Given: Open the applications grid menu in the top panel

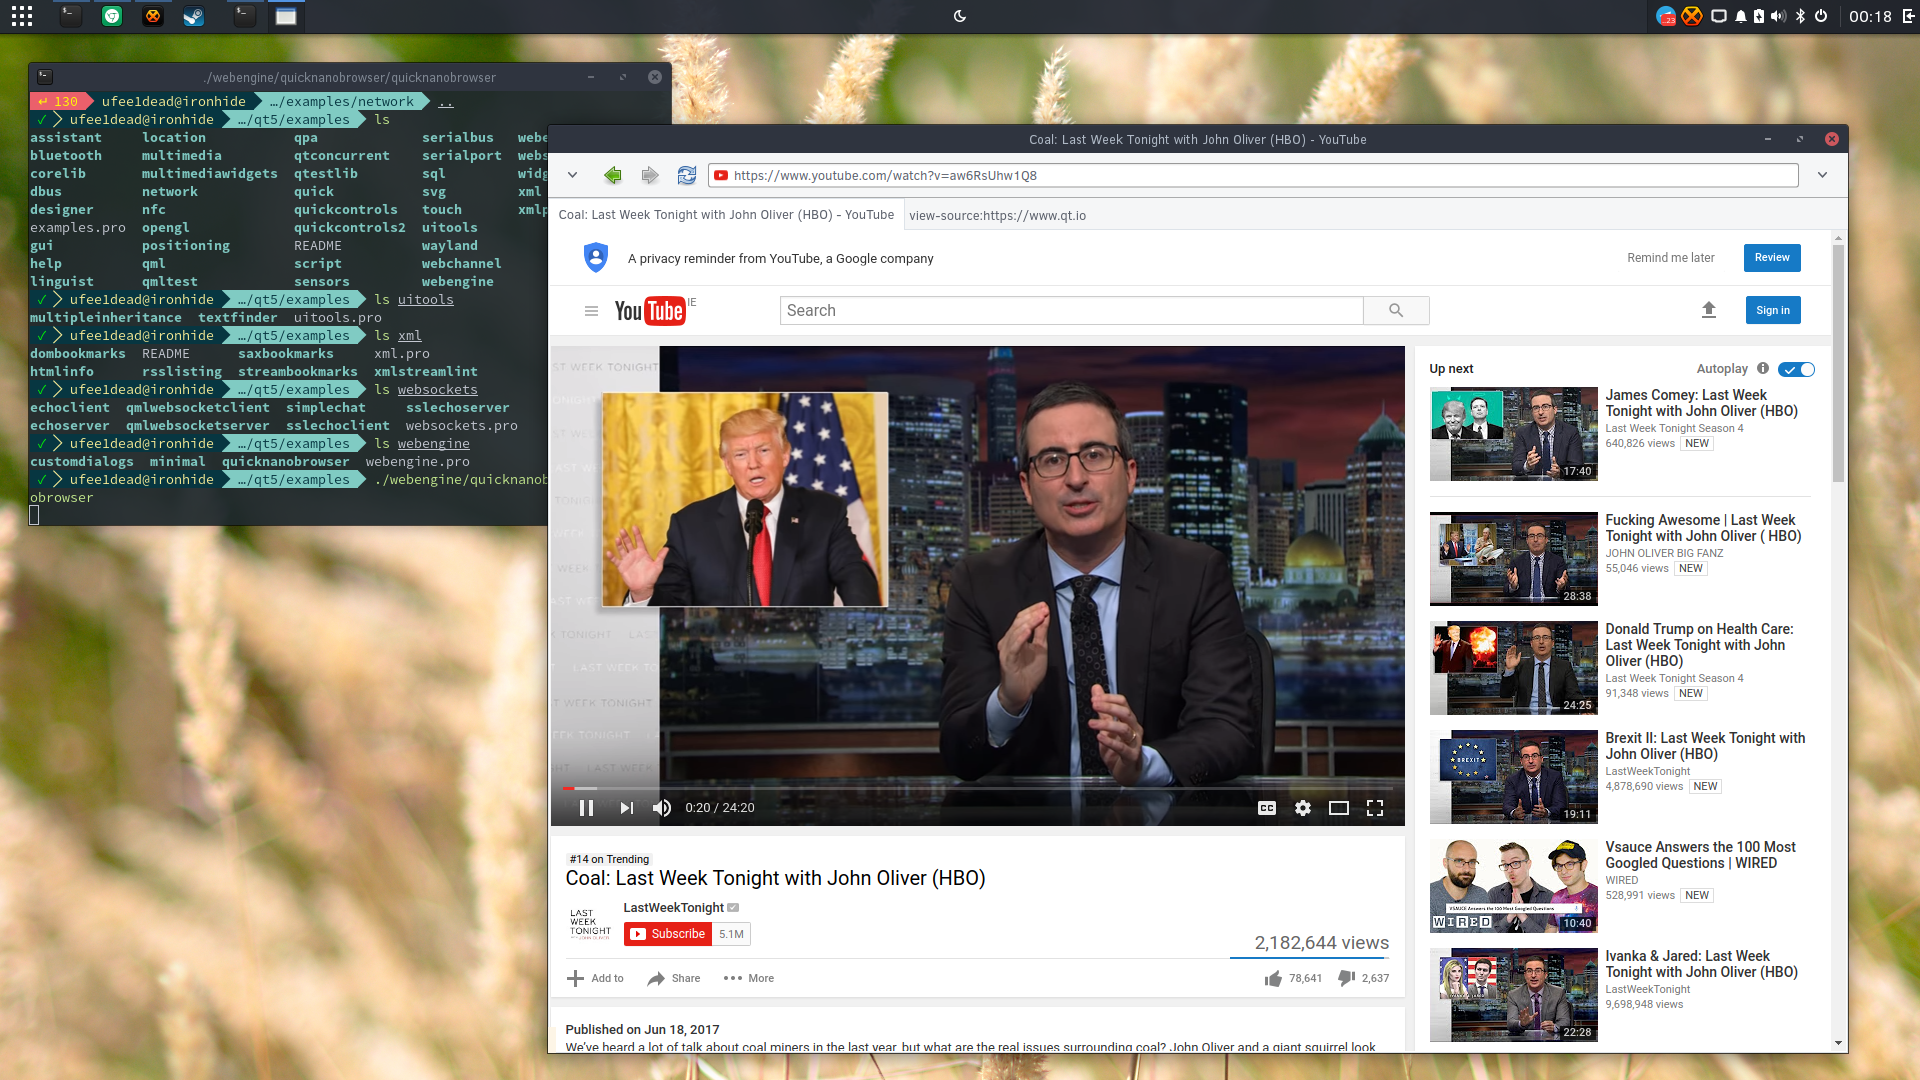Looking at the screenshot, I should tap(22, 16).
